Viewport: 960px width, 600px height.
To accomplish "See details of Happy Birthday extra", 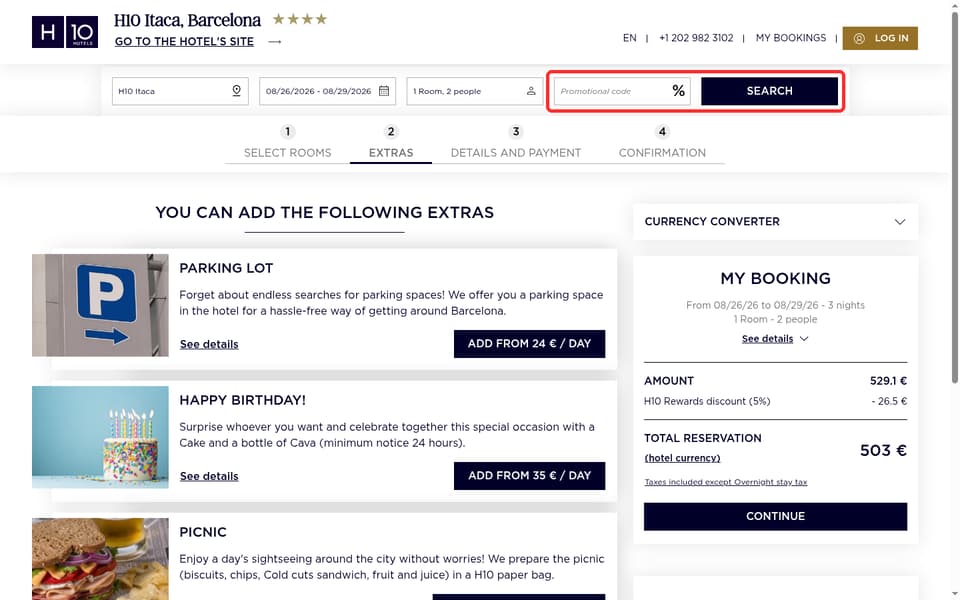I will pyautogui.click(x=209, y=476).
